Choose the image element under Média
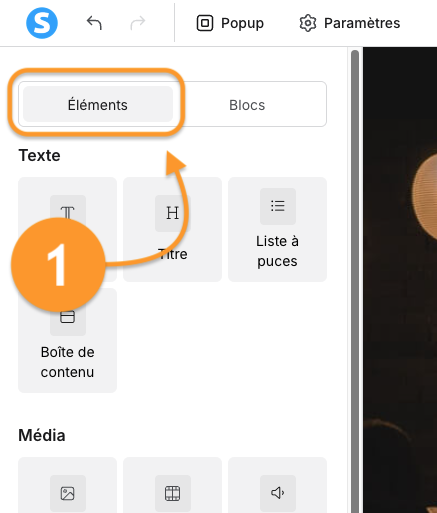This screenshot has height=513, width=437. (67, 485)
